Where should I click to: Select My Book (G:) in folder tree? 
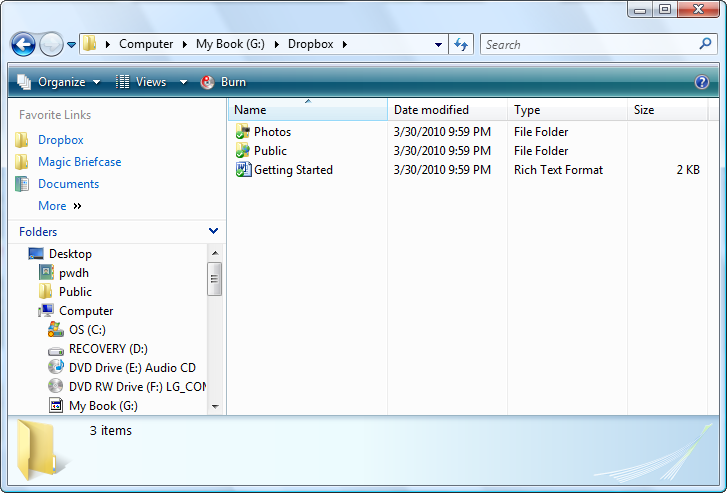103,406
